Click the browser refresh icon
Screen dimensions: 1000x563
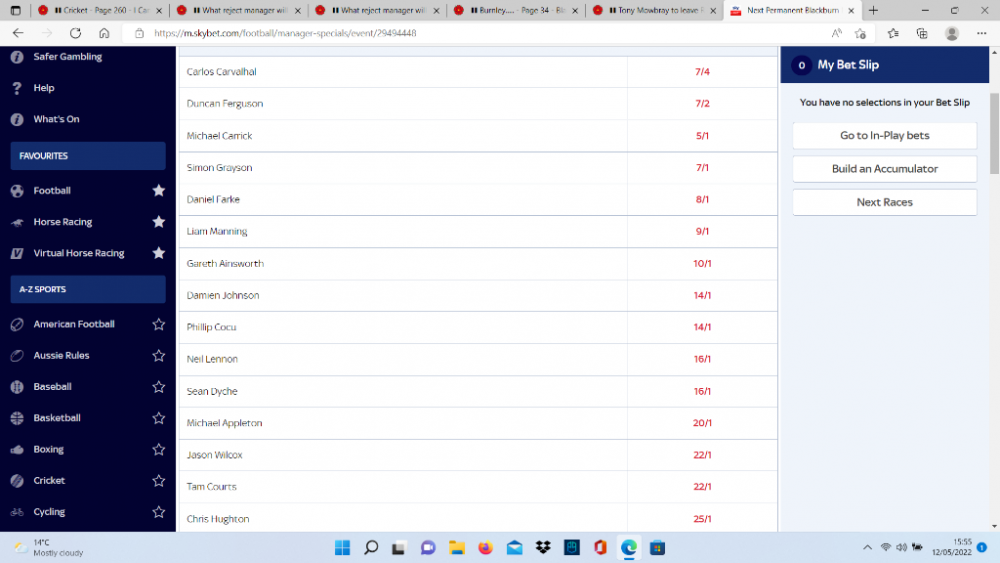(75, 33)
